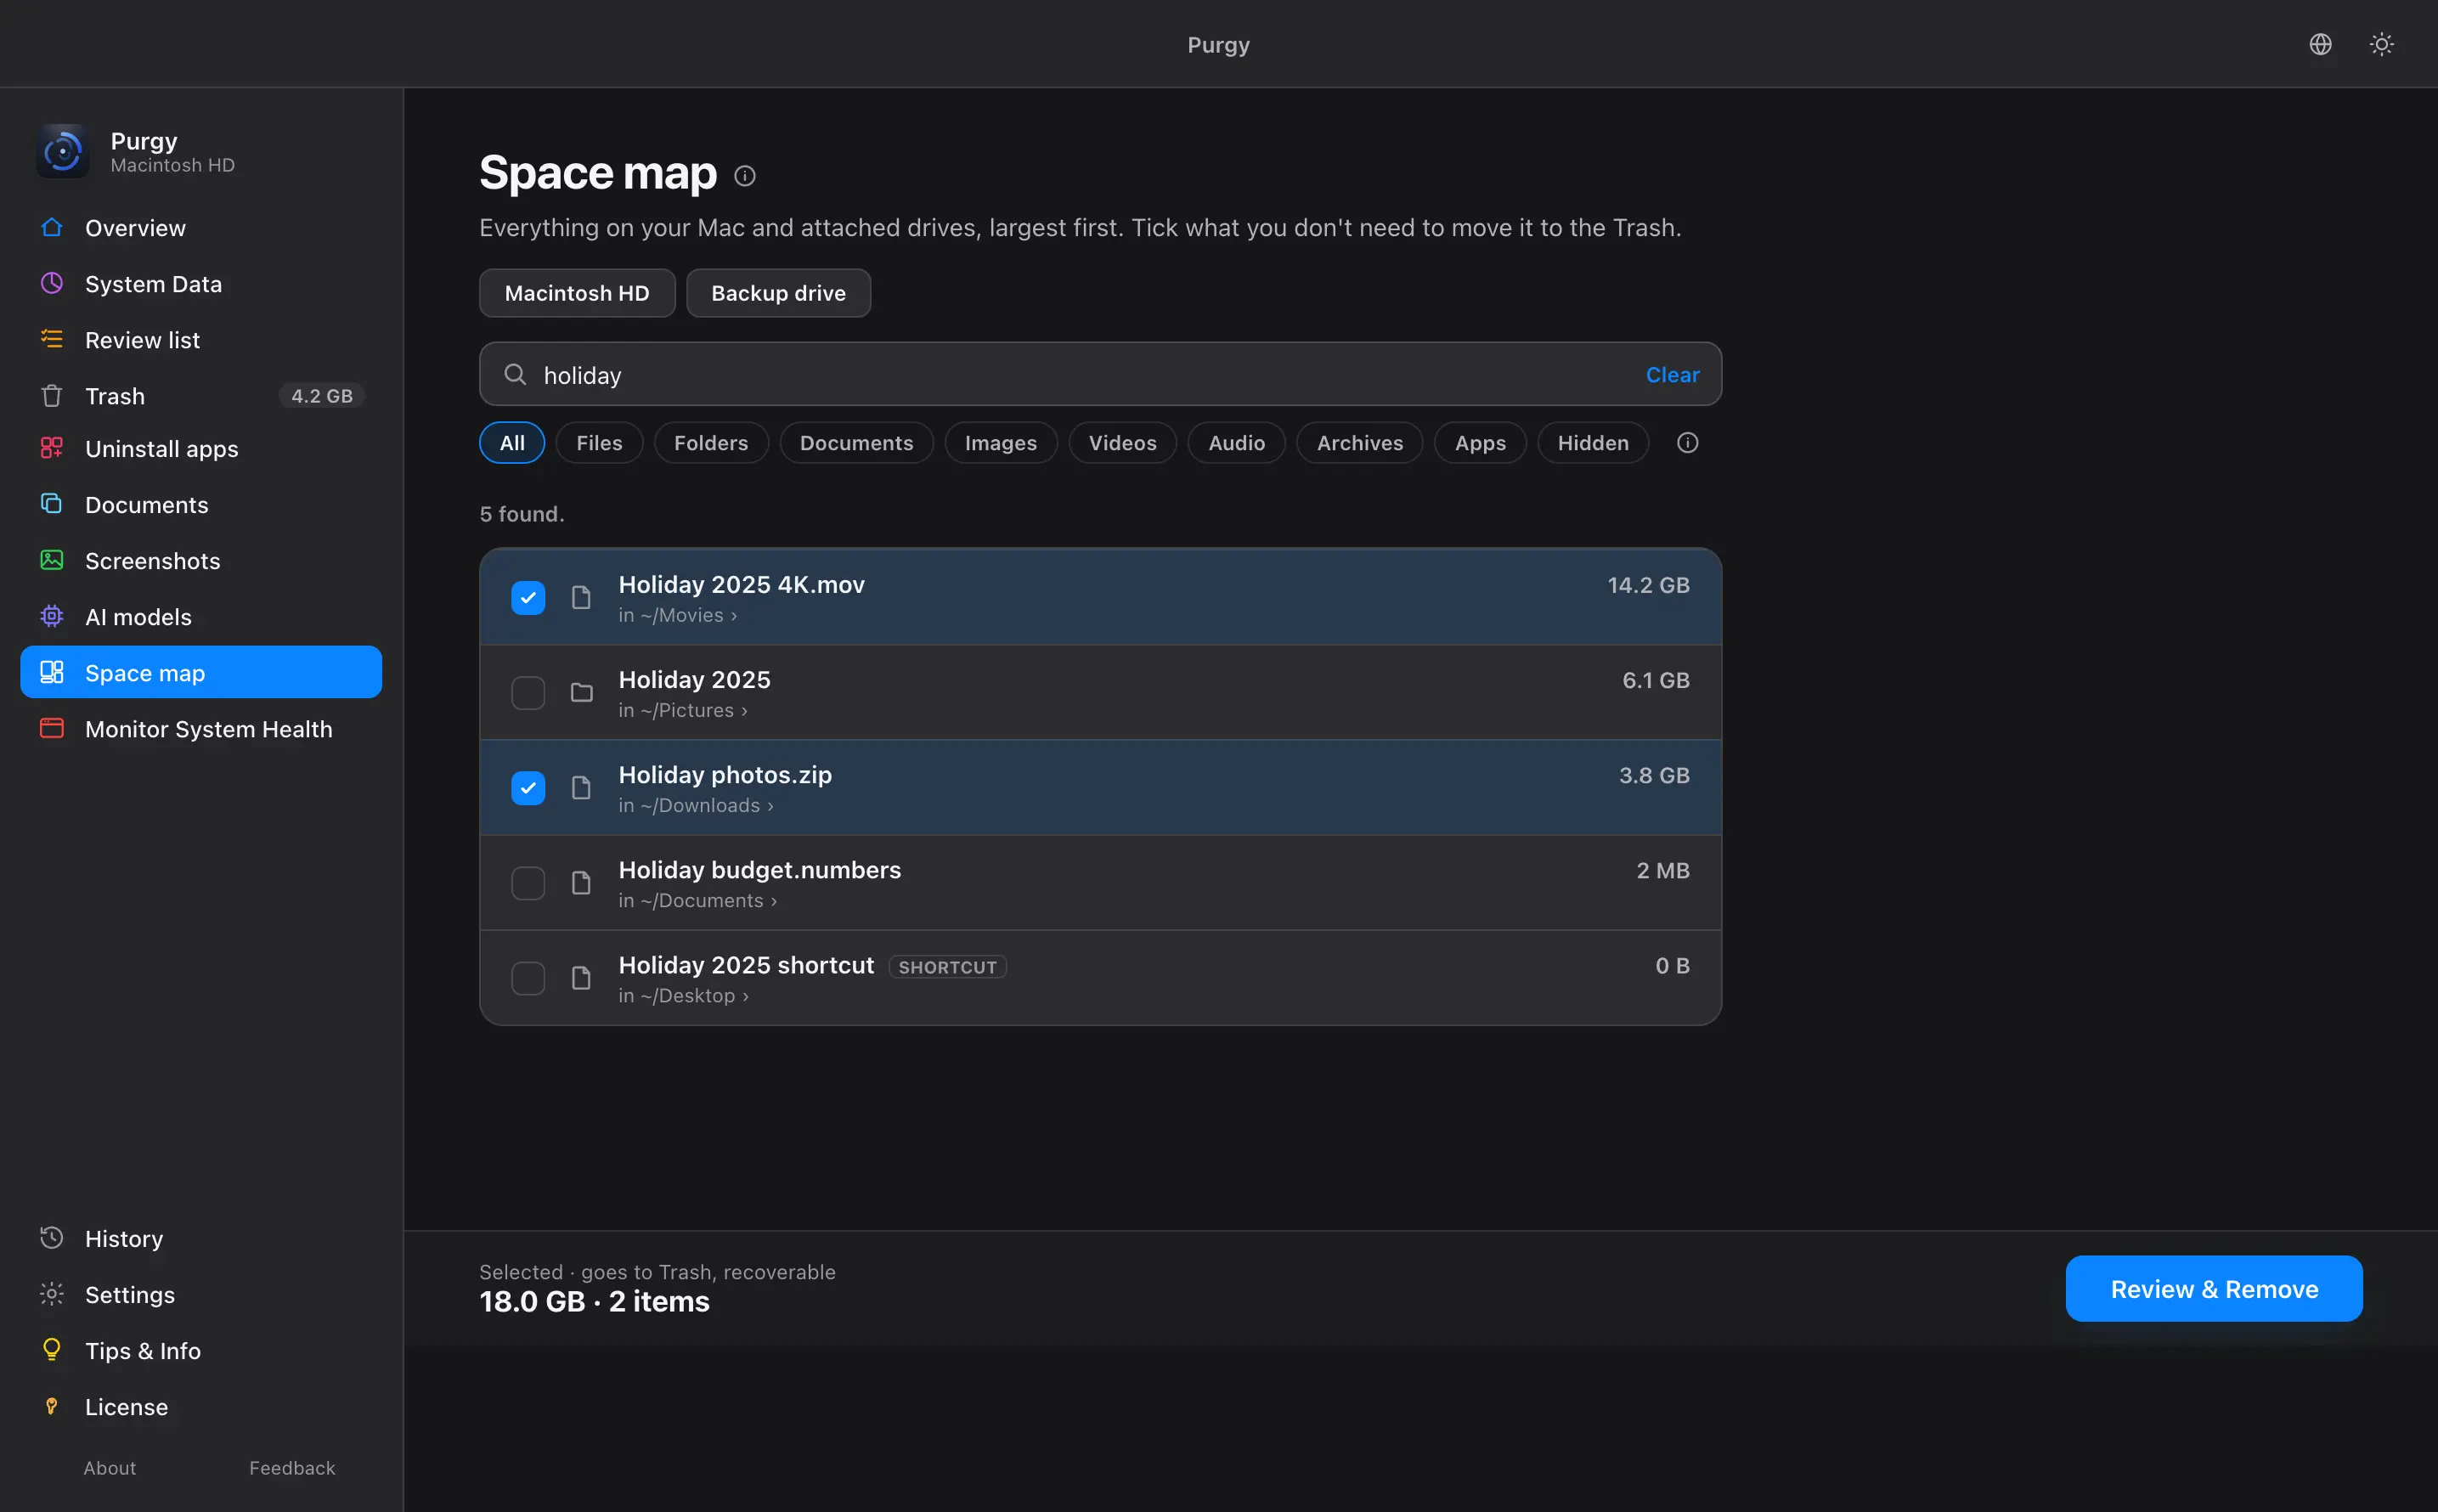Click the AI models chip icon
This screenshot has height=1512, width=2438.
pyautogui.click(x=52, y=616)
